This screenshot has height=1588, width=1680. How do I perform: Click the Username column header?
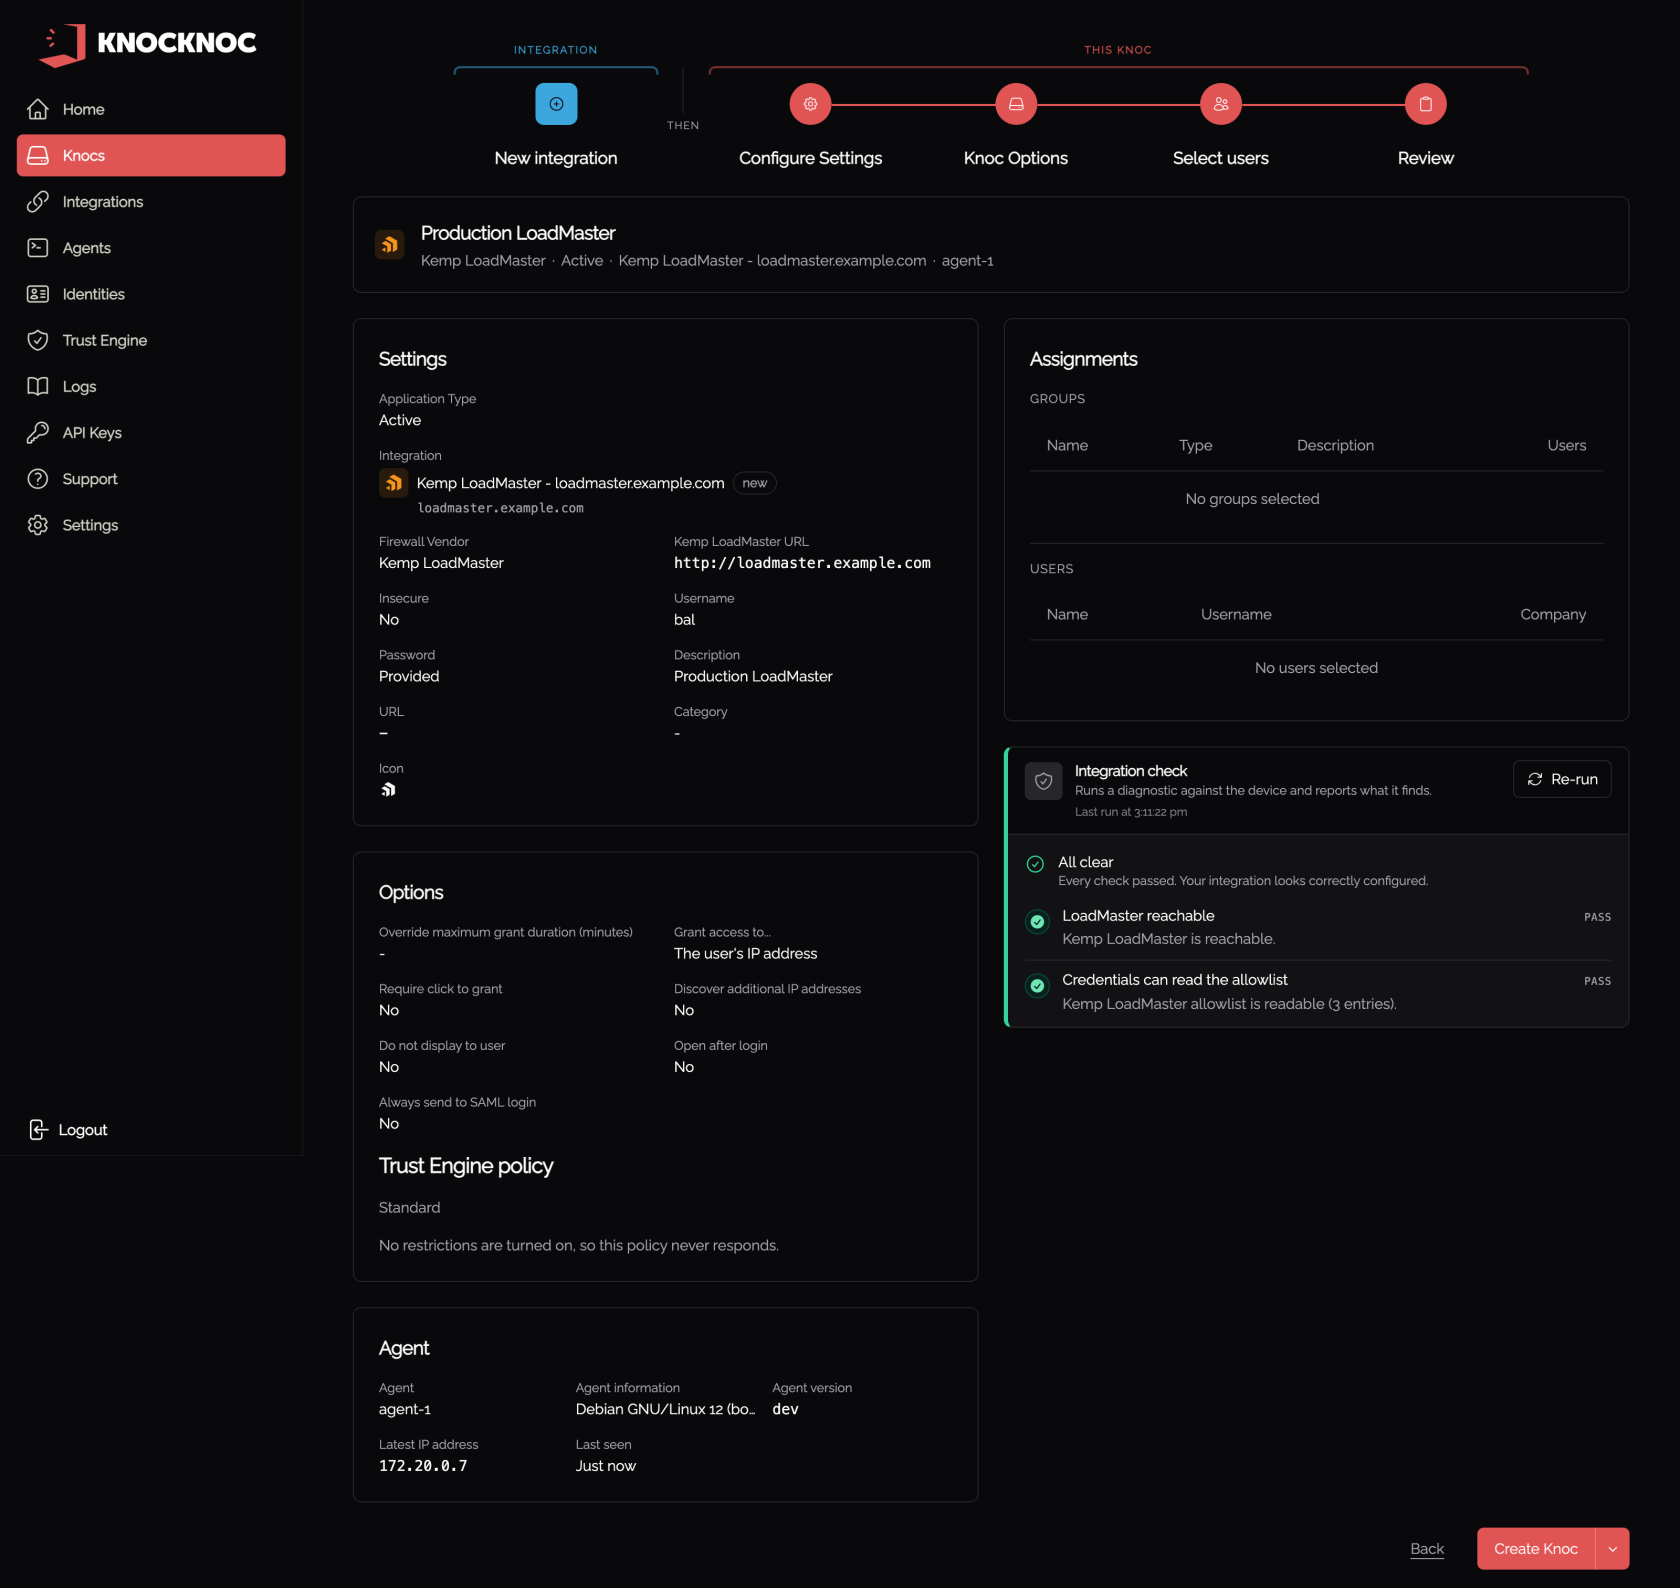pos(1236,614)
